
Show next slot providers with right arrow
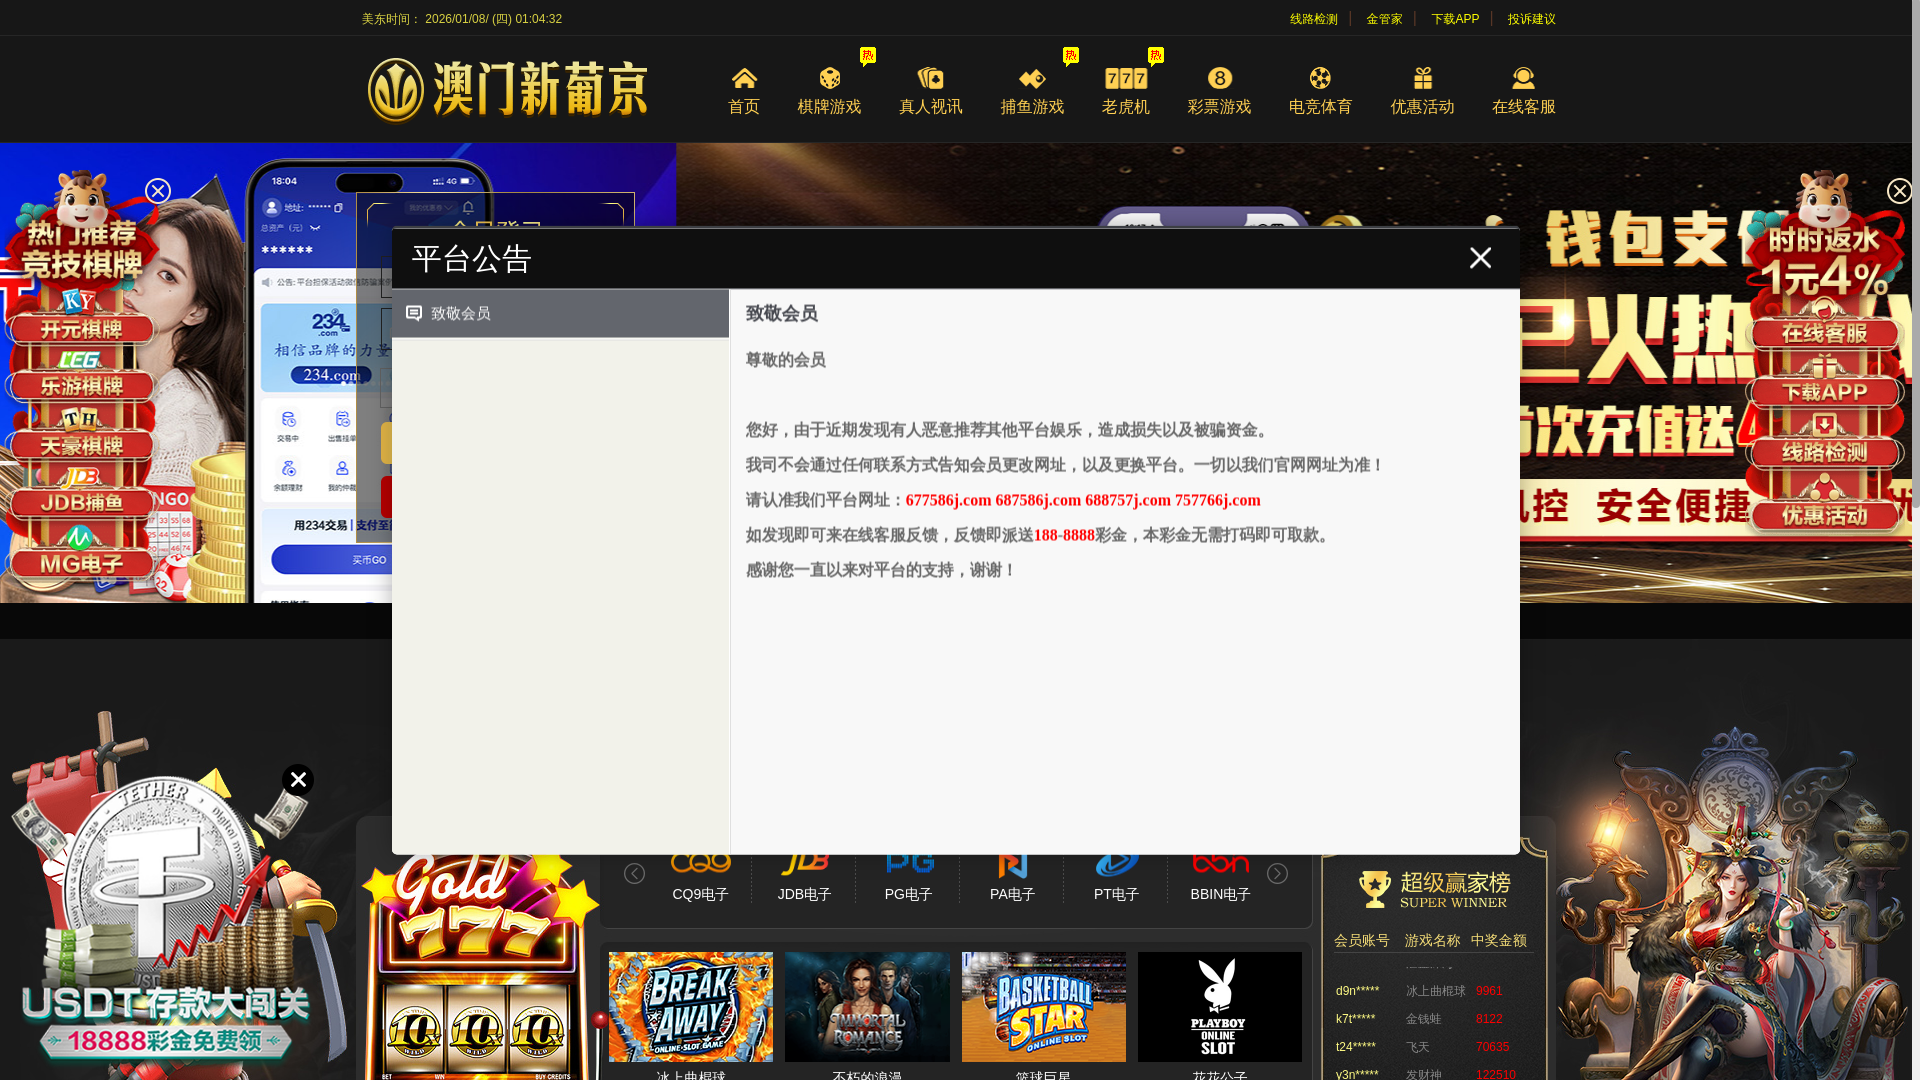1277,874
